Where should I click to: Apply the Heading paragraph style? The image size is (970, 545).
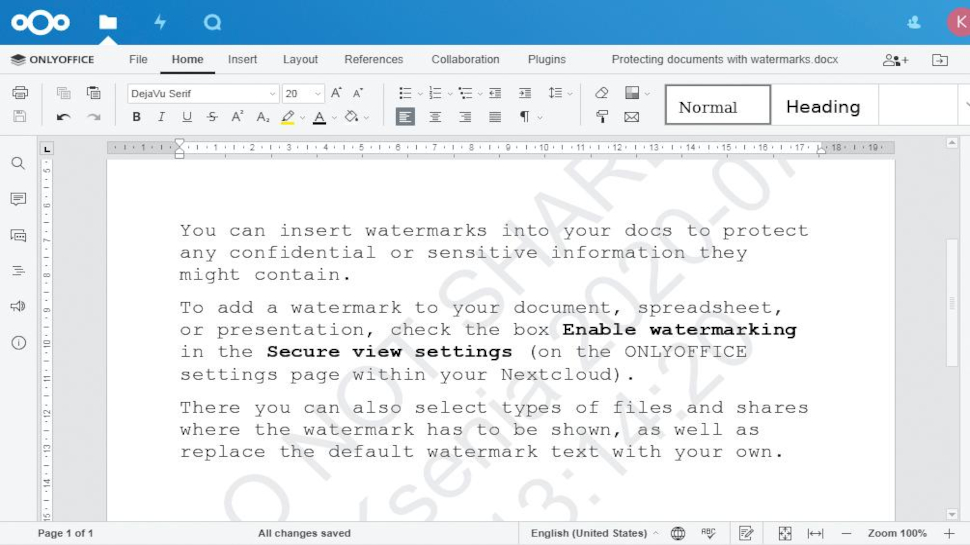(823, 105)
